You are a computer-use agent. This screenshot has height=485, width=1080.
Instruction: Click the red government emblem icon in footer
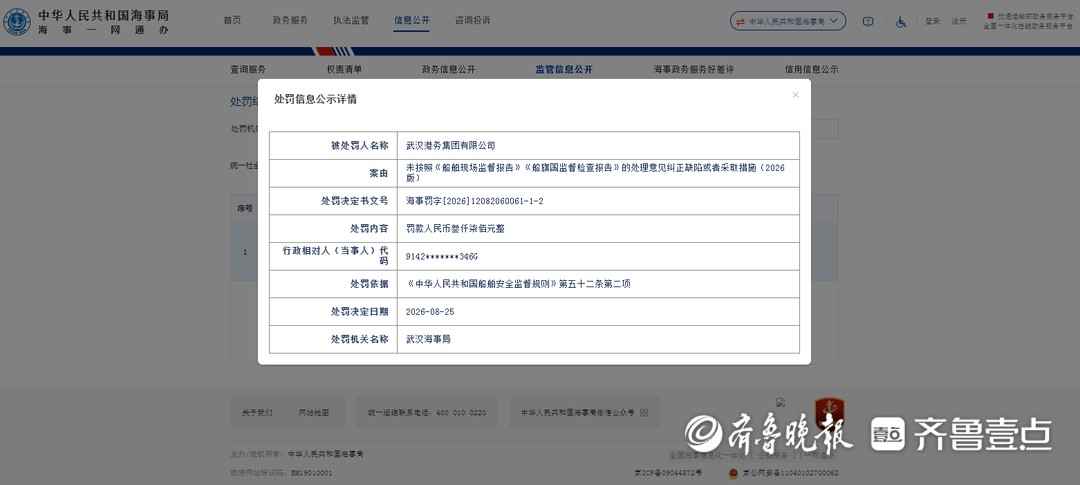pyautogui.click(x=829, y=412)
